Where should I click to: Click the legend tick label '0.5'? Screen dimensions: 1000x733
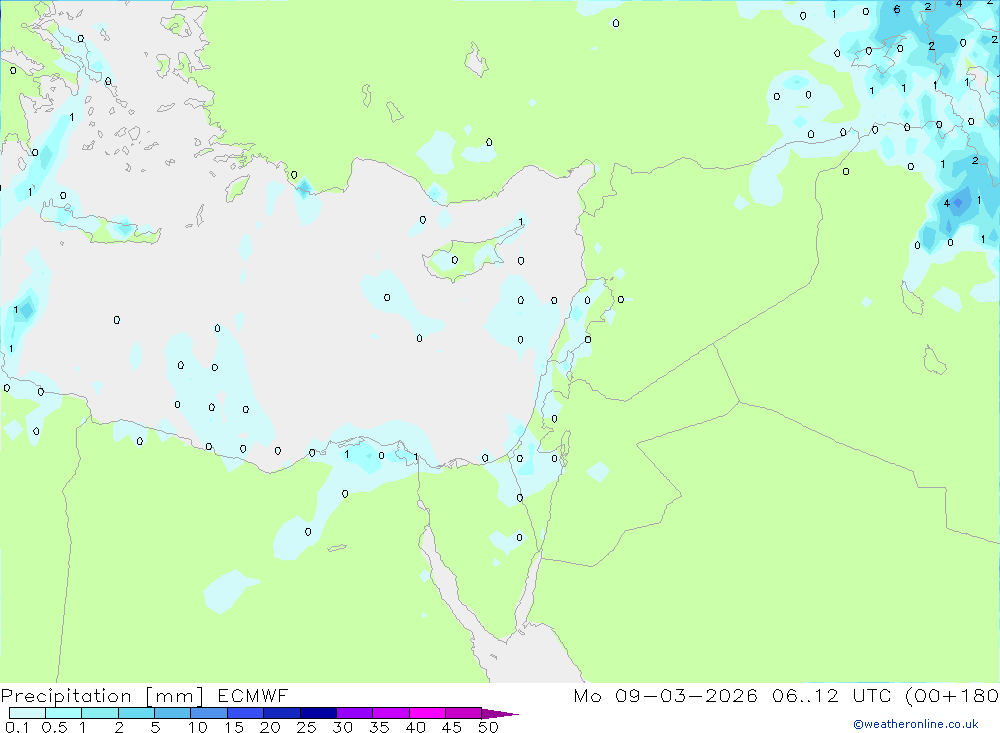pos(54,727)
